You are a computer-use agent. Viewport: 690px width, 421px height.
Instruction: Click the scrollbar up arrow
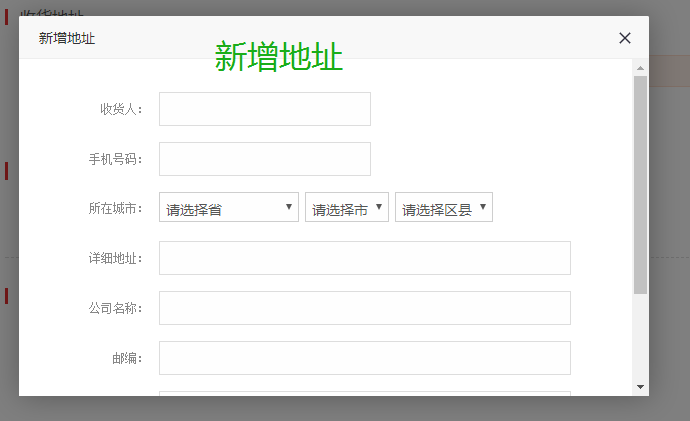(x=640, y=68)
